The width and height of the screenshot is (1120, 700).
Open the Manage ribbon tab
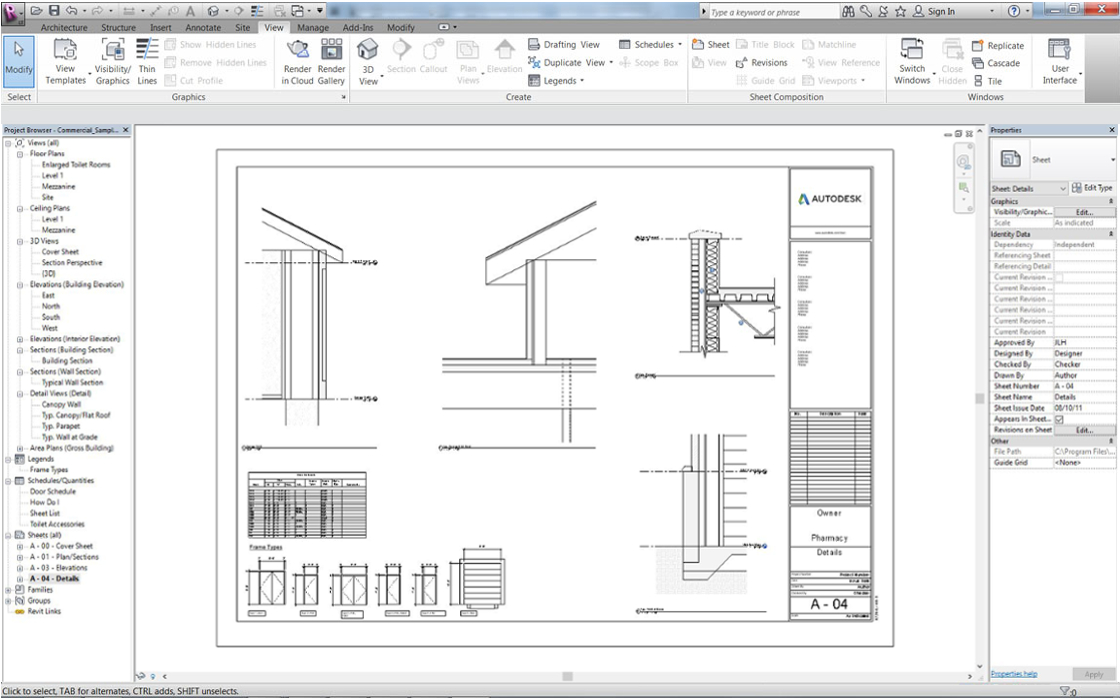(312, 28)
